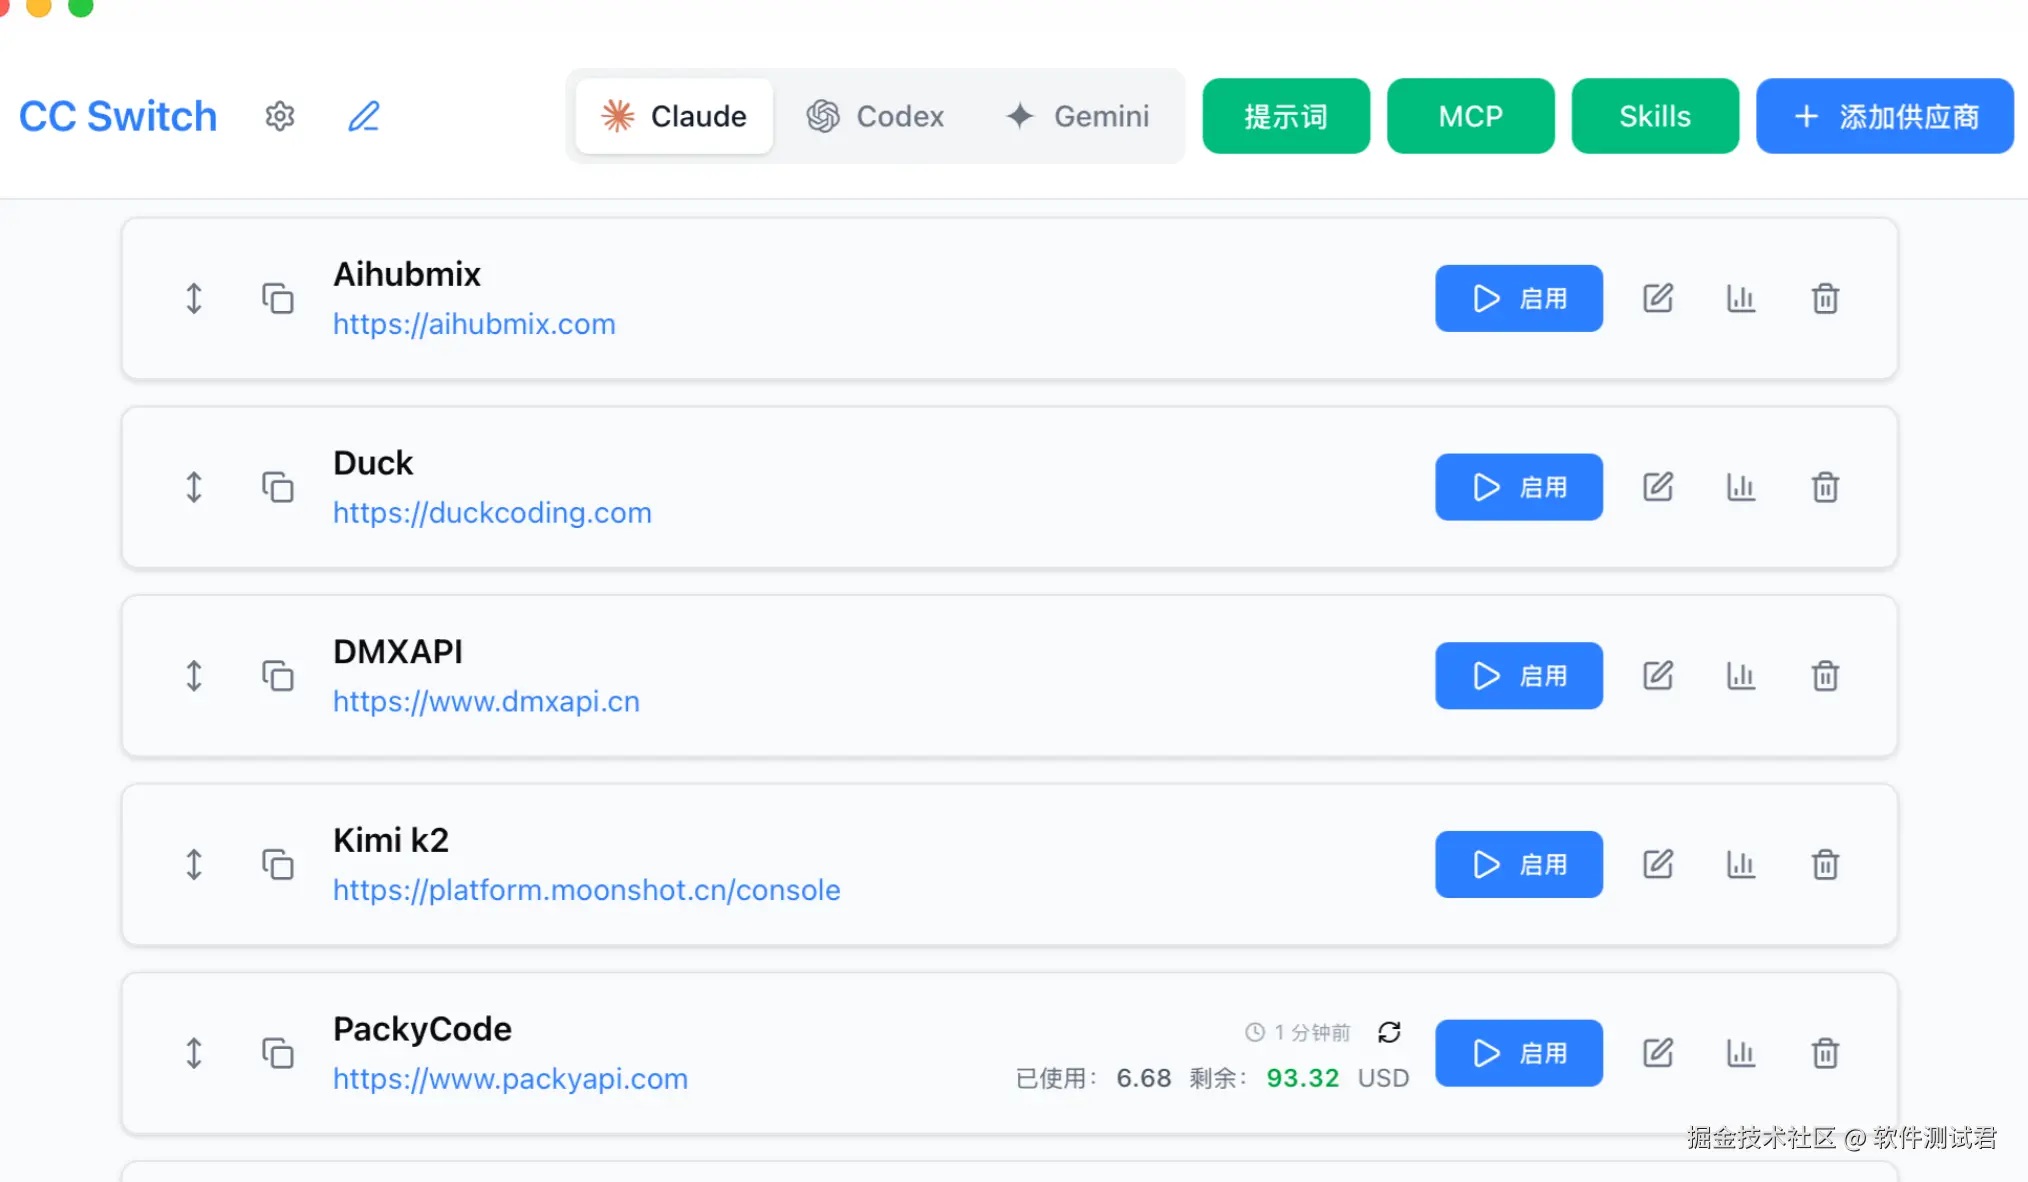Open the settings gear icon
Image resolution: width=2028 pixels, height=1182 pixels.
280,116
